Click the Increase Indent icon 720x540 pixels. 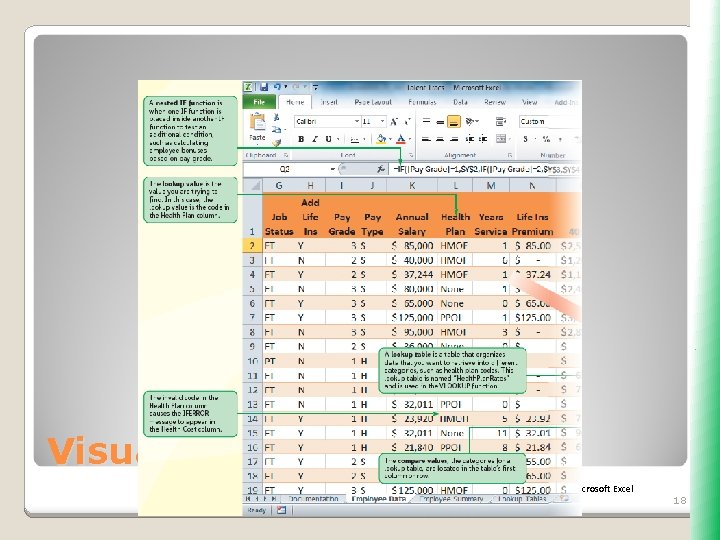click(x=483, y=139)
